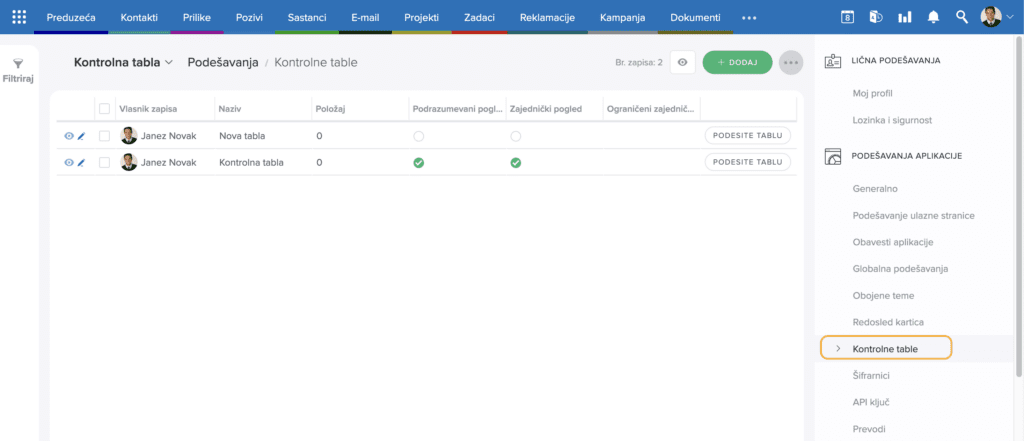
Task: View the Nova tabla record eye icon
Action: 69,136
